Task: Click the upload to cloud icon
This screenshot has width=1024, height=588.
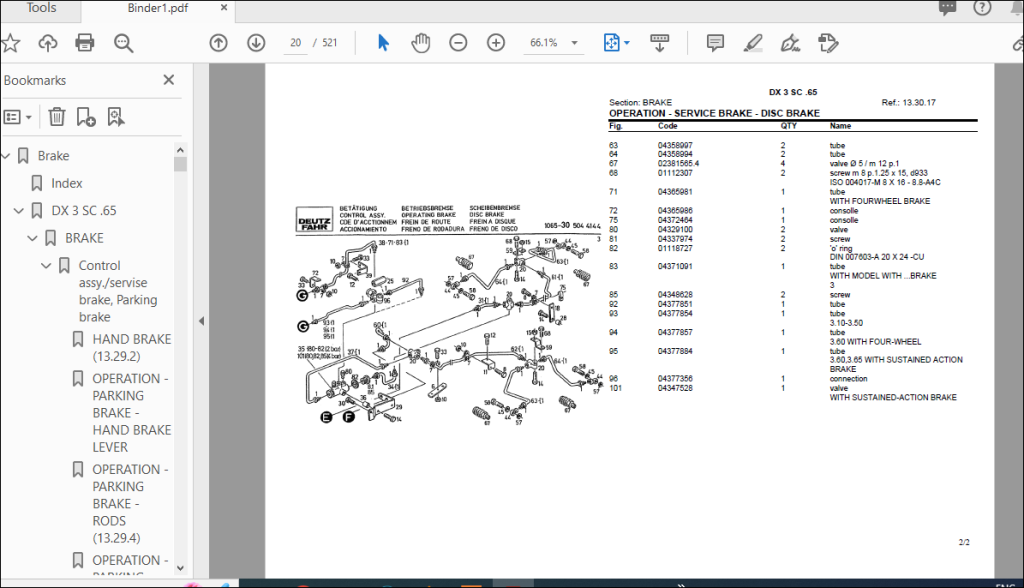Action: [x=48, y=43]
